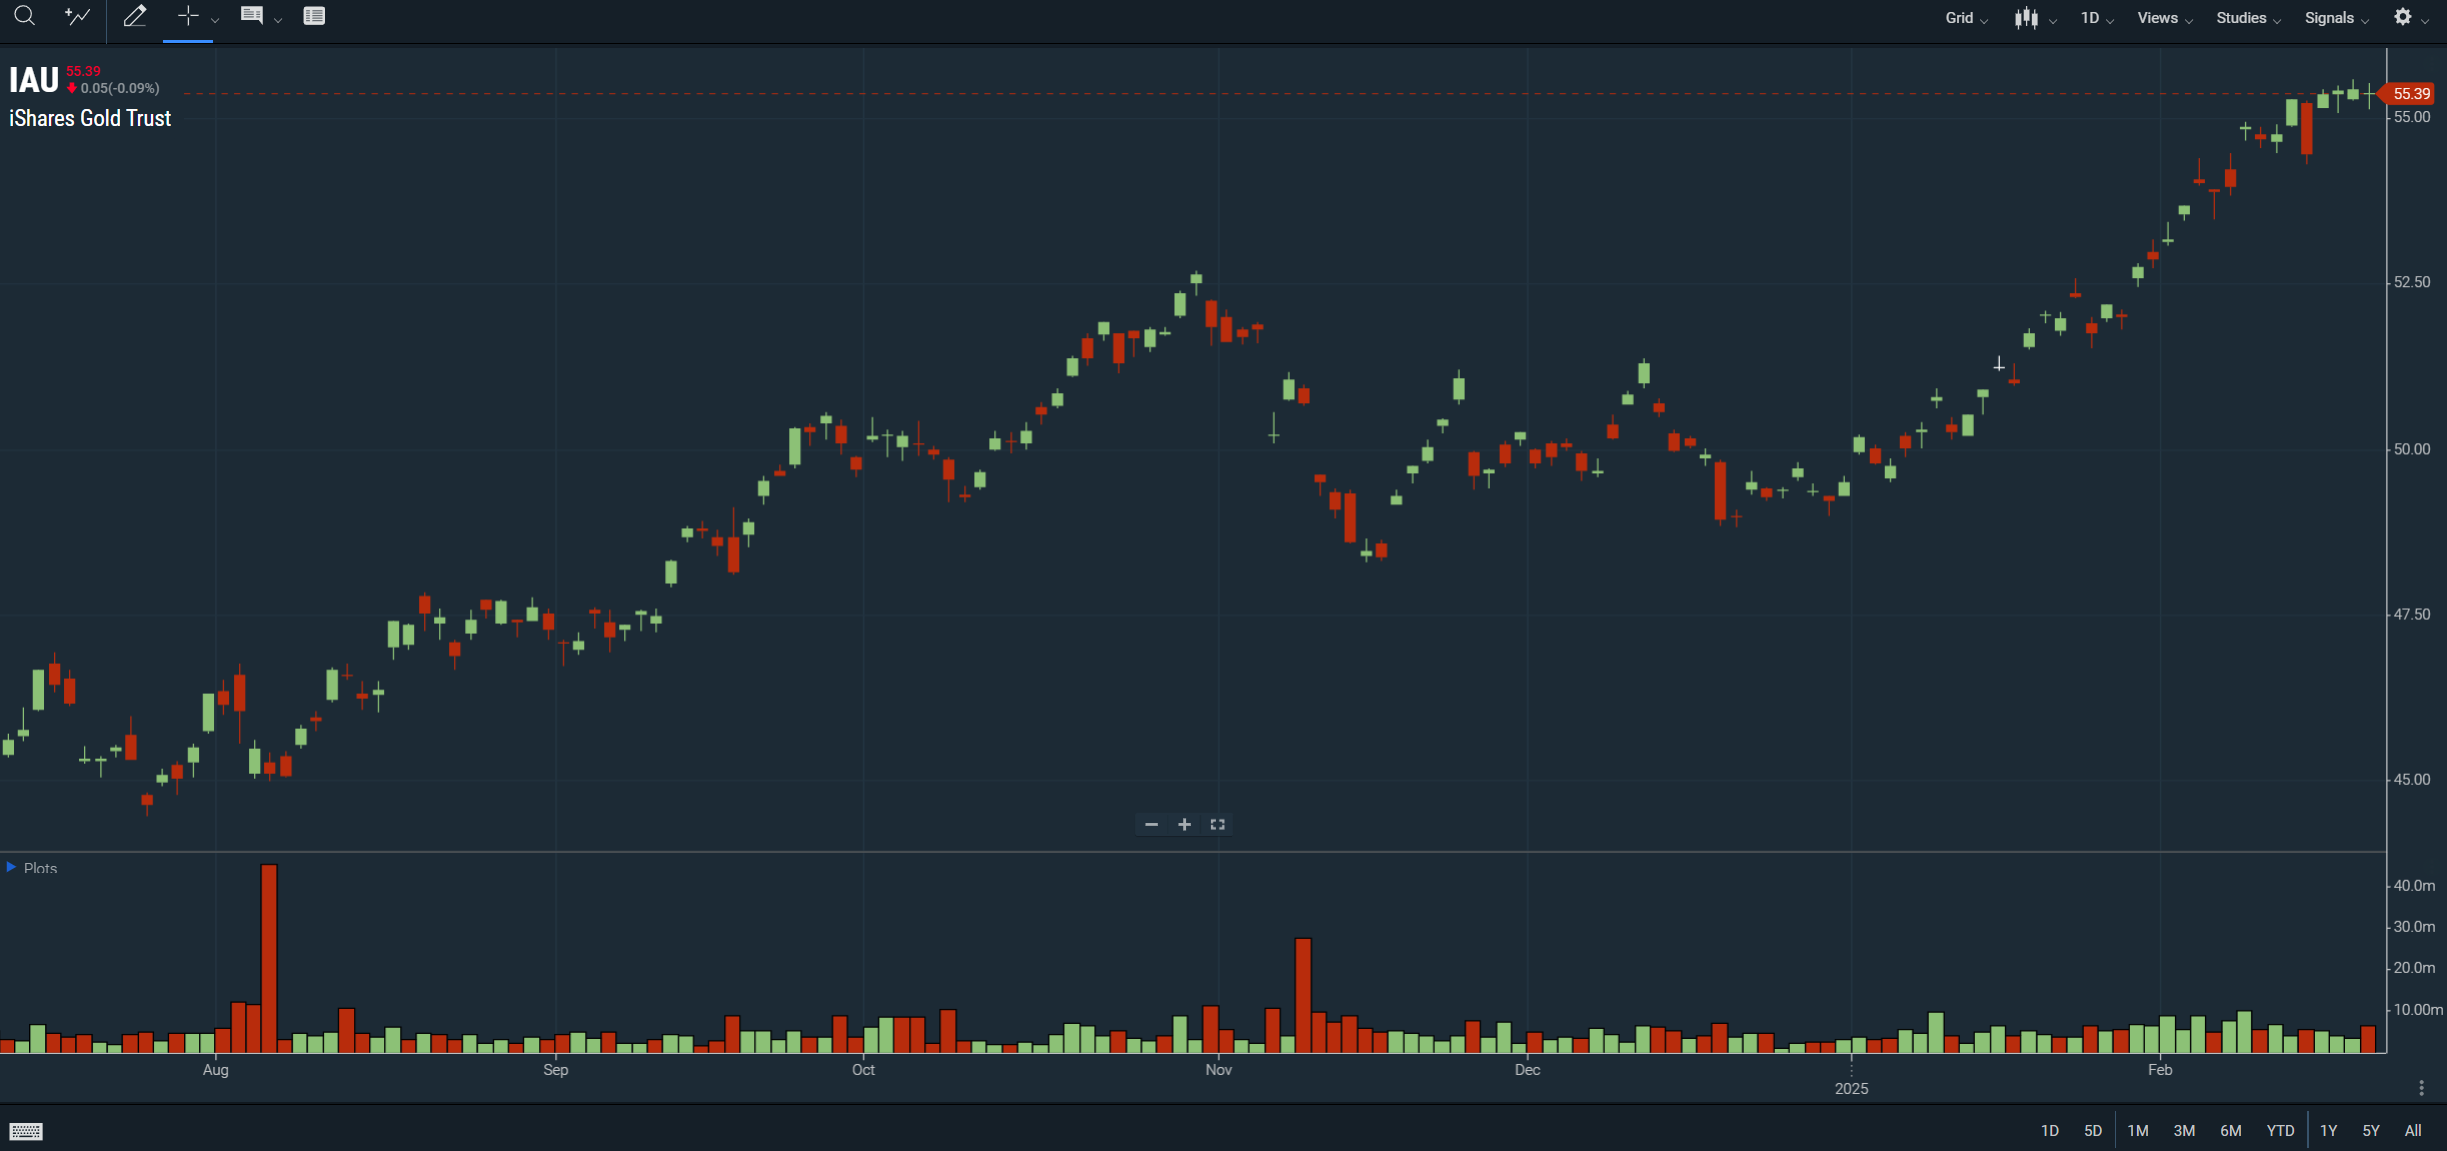Click the on-screen keyboard icon
Viewport: 2447px width, 1151px height.
click(x=26, y=1131)
